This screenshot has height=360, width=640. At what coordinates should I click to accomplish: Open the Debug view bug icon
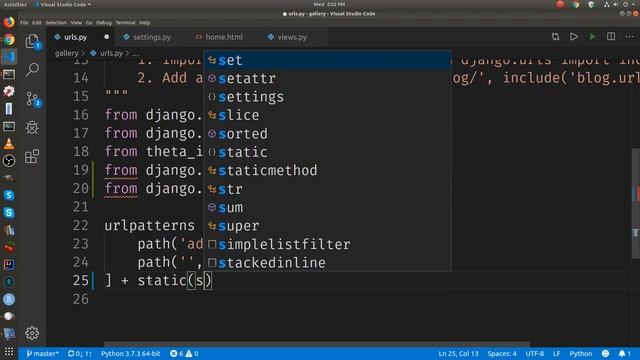32,128
